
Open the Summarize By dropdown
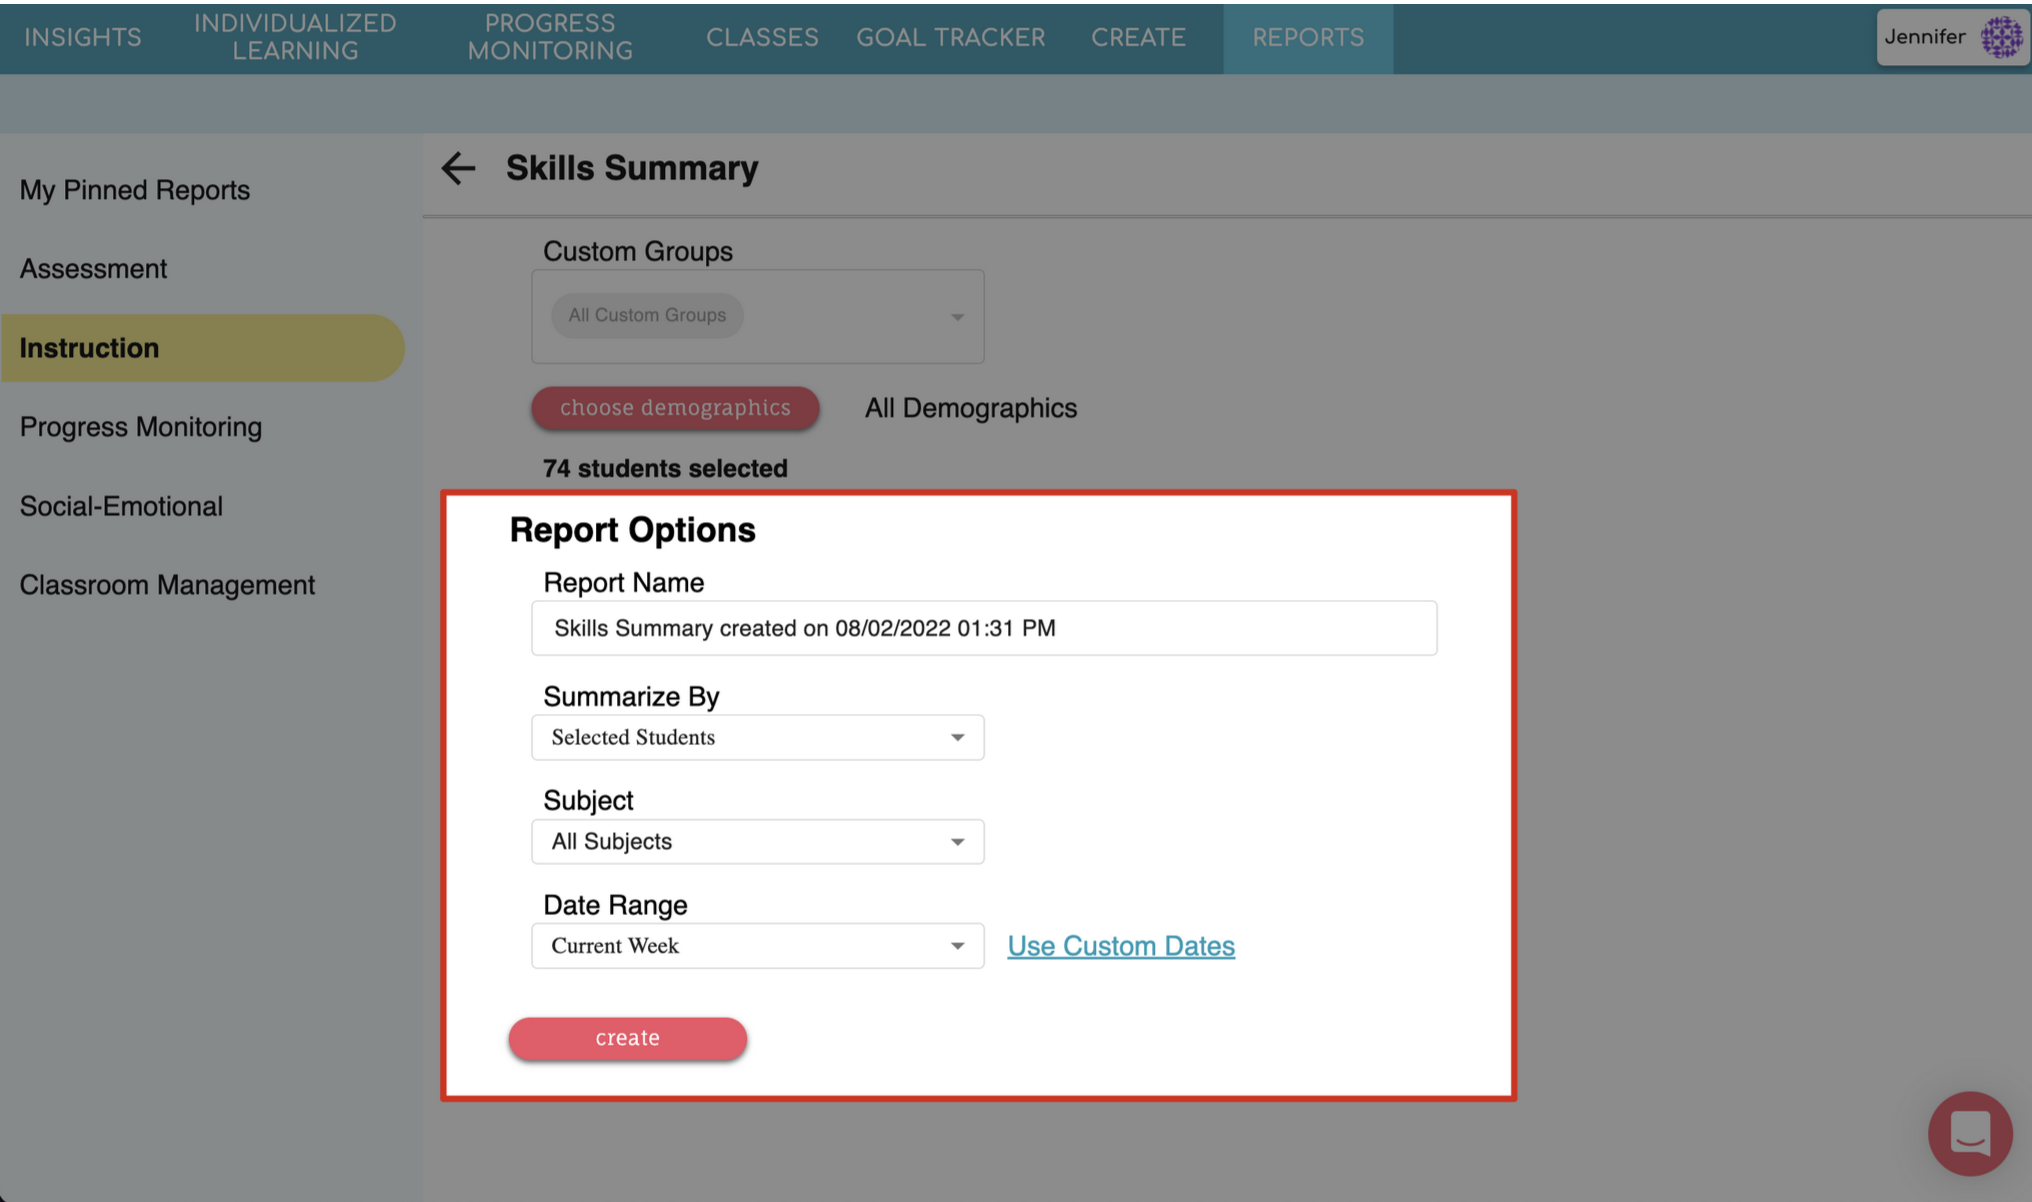[757, 738]
